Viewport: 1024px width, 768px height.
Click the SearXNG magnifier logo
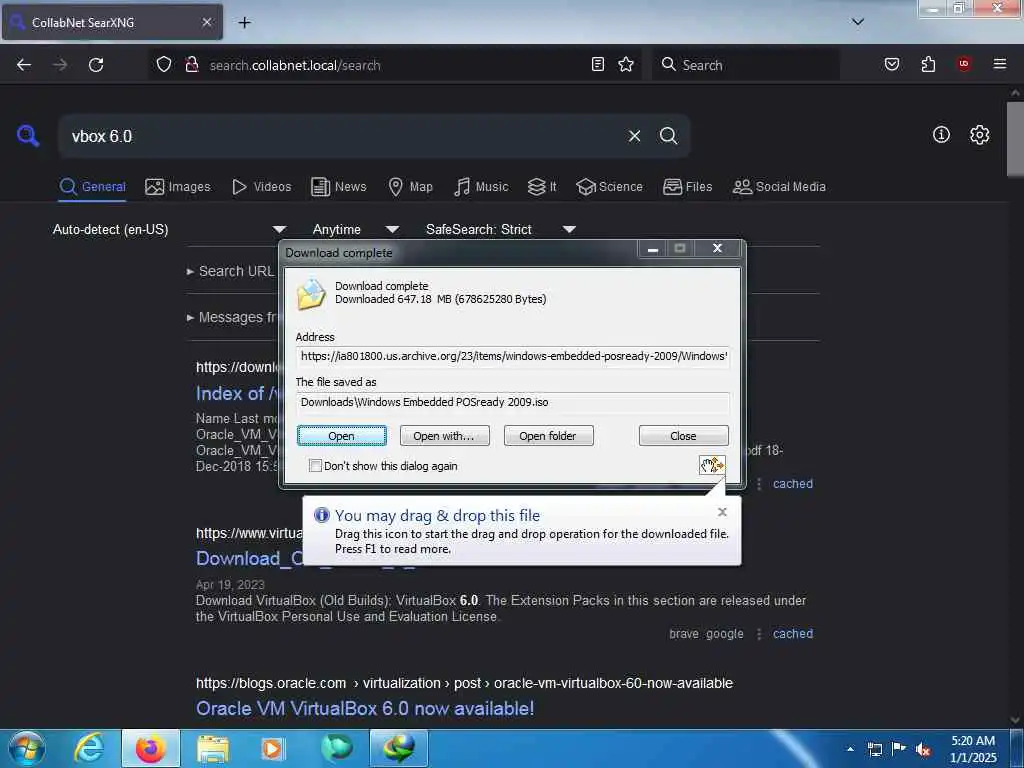[x=27, y=136]
